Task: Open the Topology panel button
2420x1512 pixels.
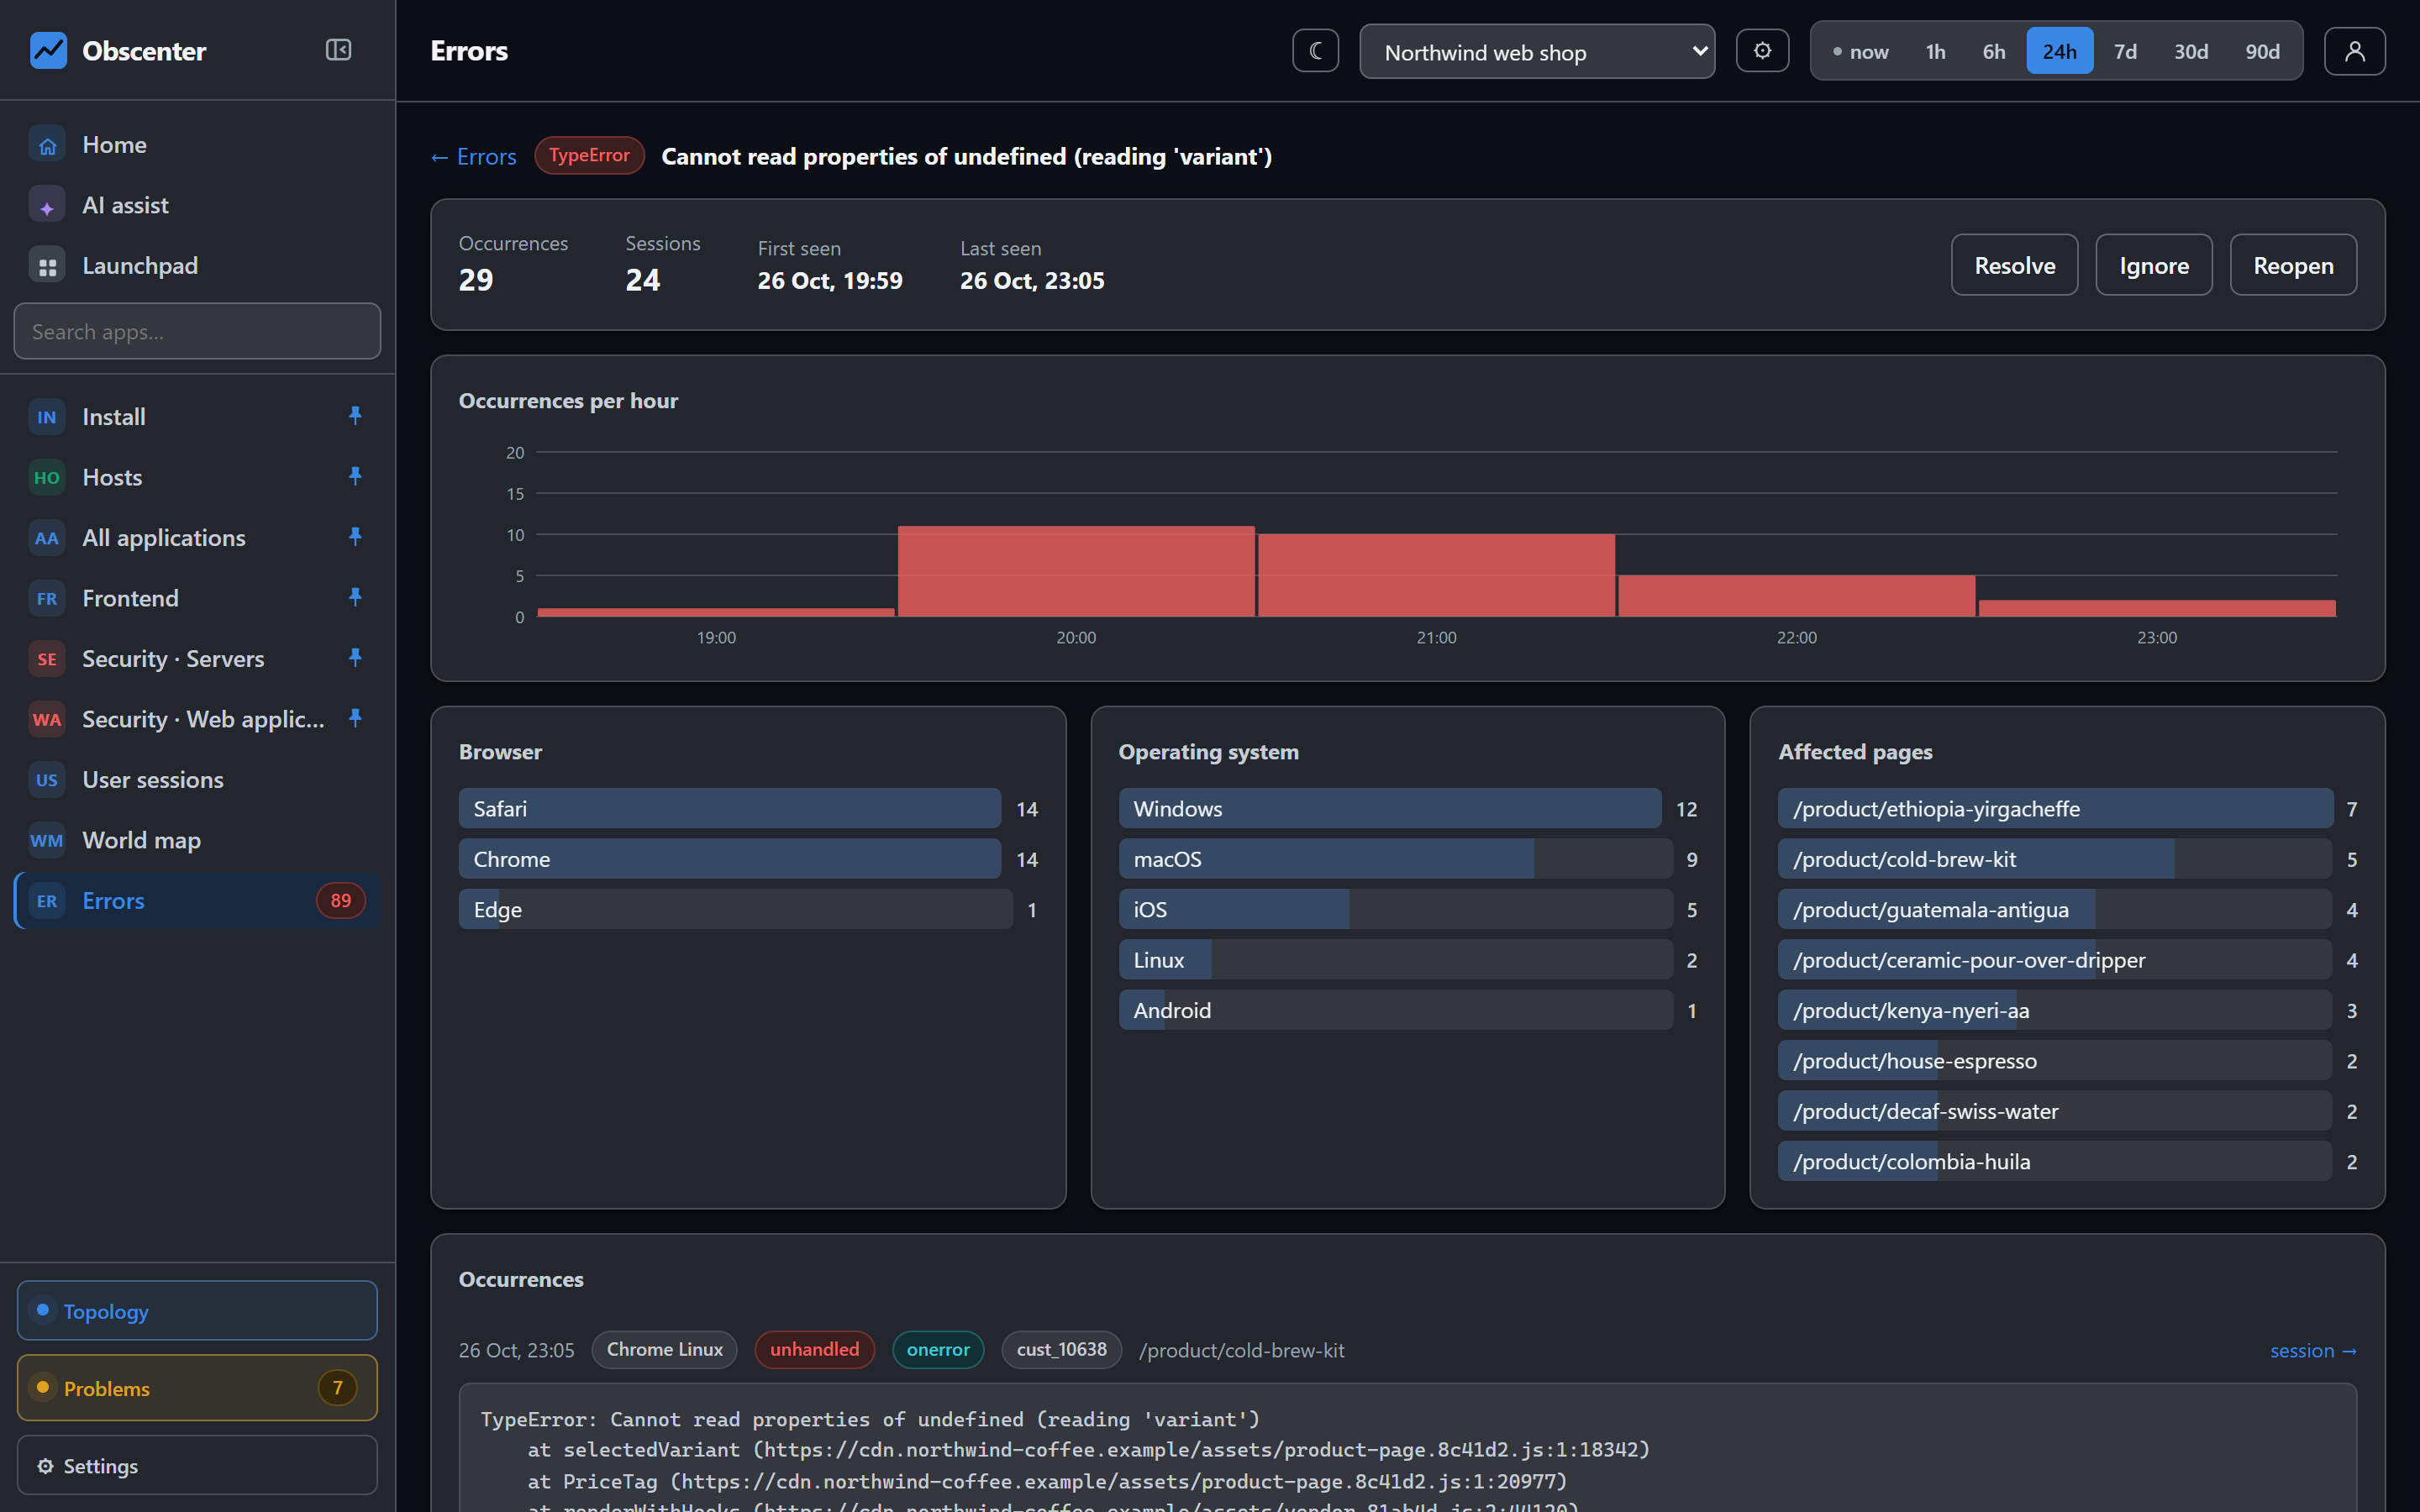Action: tap(197, 1311)
